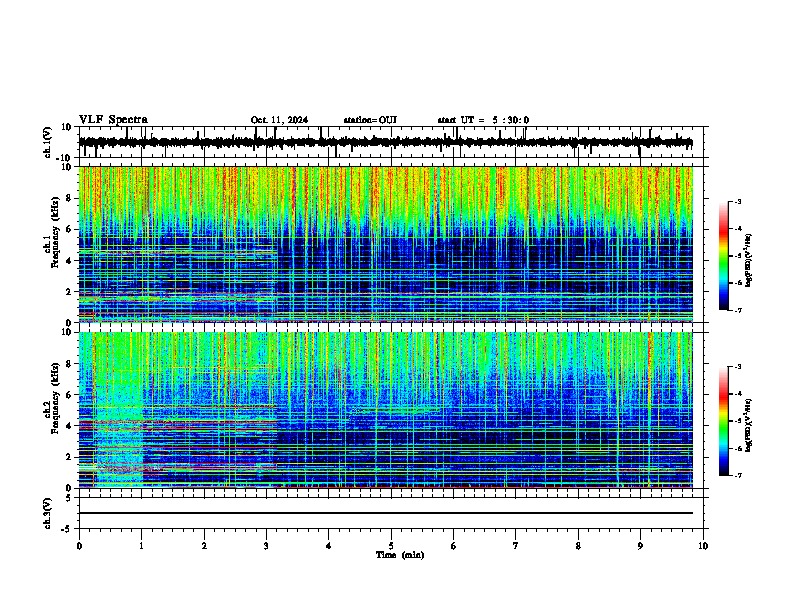Select the ch.2 "Frequency (kHz)" axis label
The width and height of the screenshot is (792, 612).
coord(55,398)
